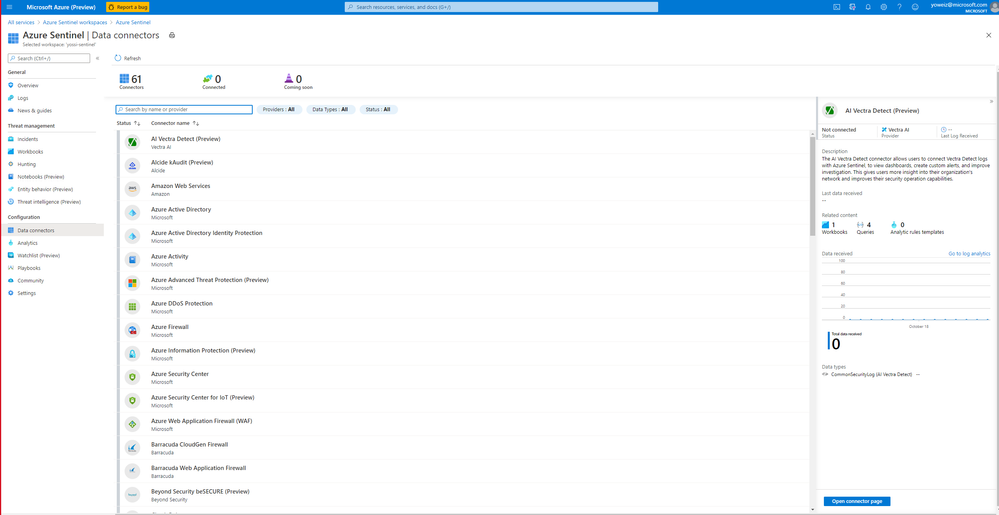Click the Azure Advanced Threat Protection Windows logo
The height and width of the screenshot is (515, 999).
(133, 283)
